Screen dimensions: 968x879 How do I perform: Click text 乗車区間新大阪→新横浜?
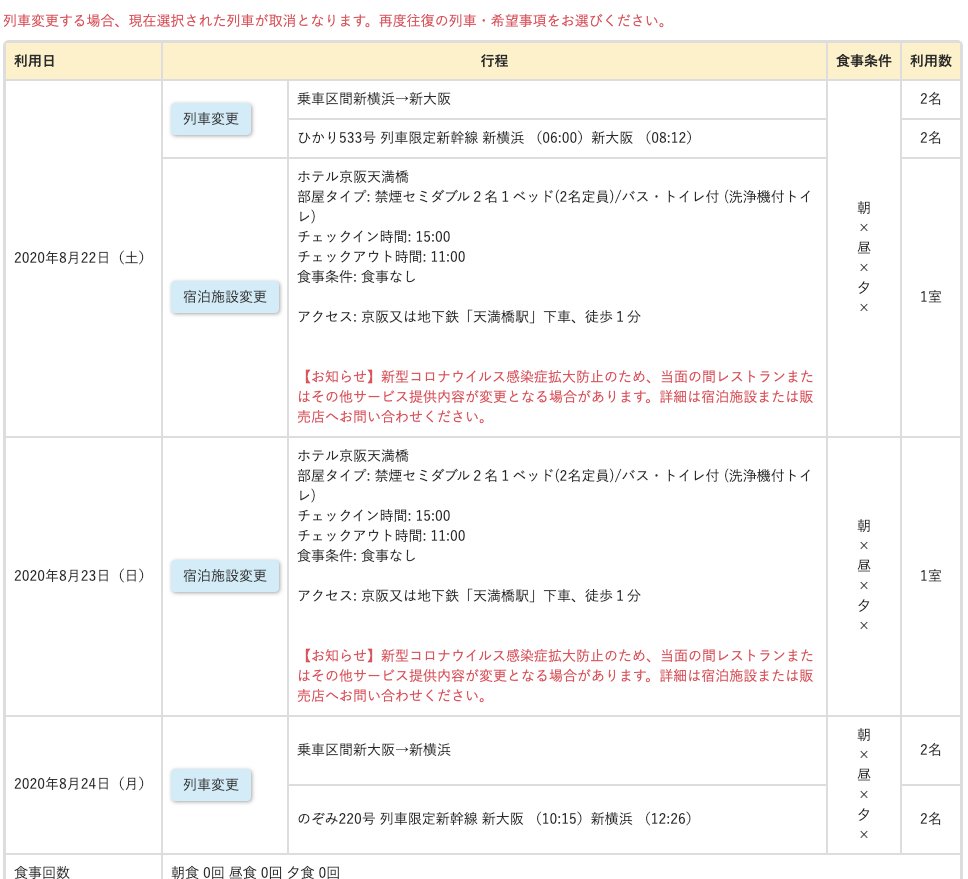tap(374, 750)
